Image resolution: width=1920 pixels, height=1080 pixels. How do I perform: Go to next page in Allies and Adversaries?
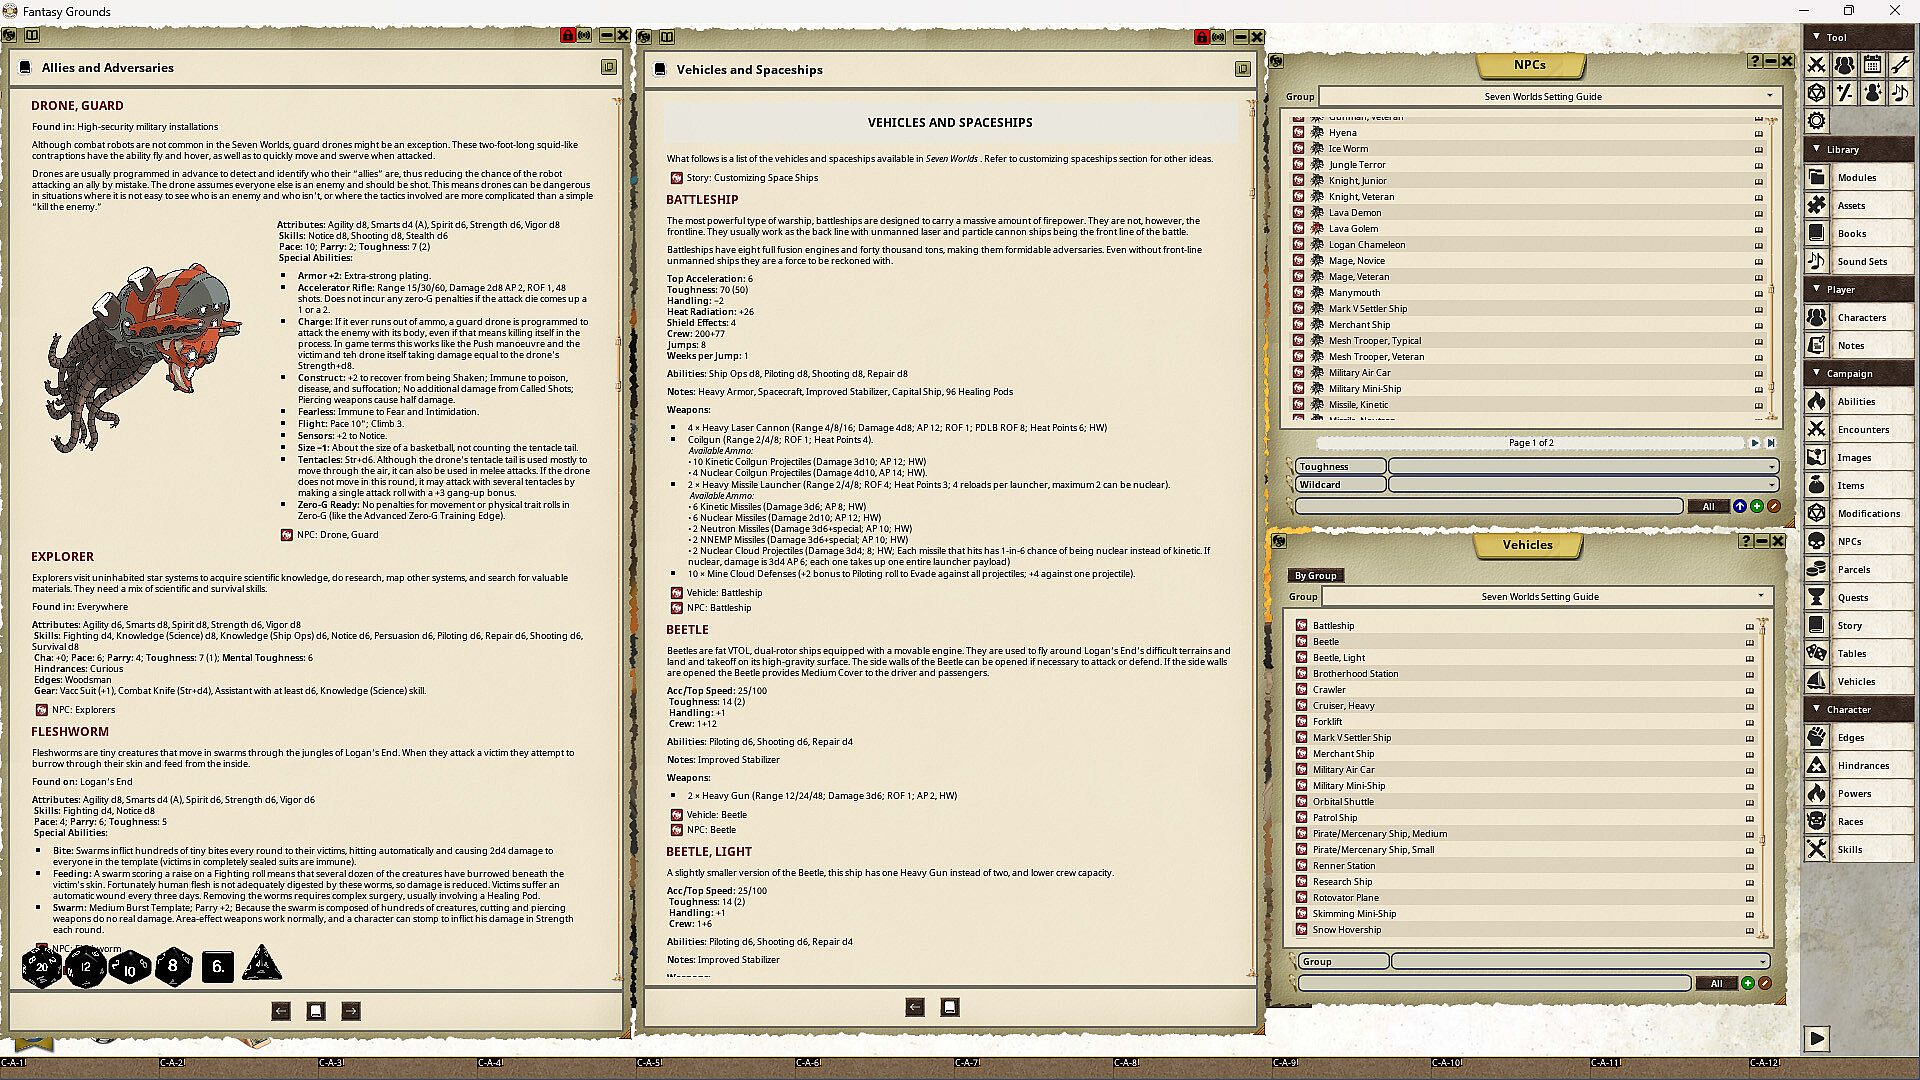click(351, 1011)
